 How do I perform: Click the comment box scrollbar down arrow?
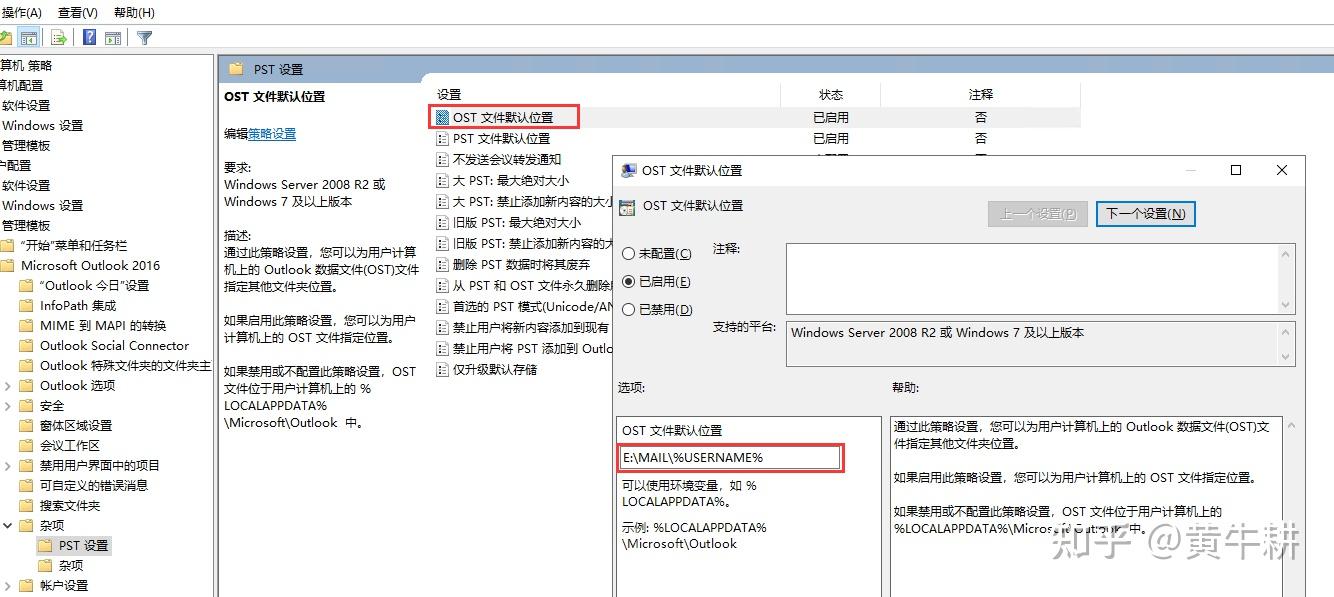pyautogui.click(x=1287, y=305)
